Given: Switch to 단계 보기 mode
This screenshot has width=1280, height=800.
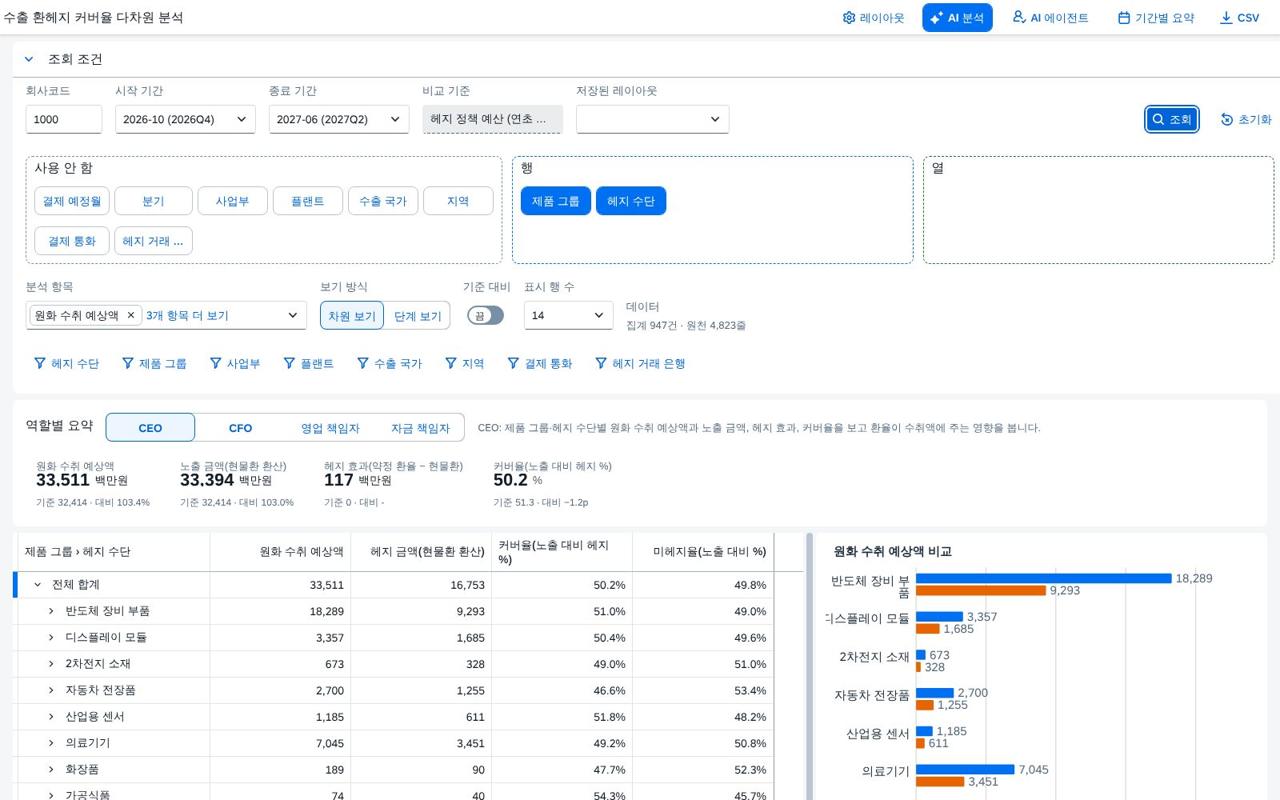Looking at the screenshot, I should click(417, 316).
